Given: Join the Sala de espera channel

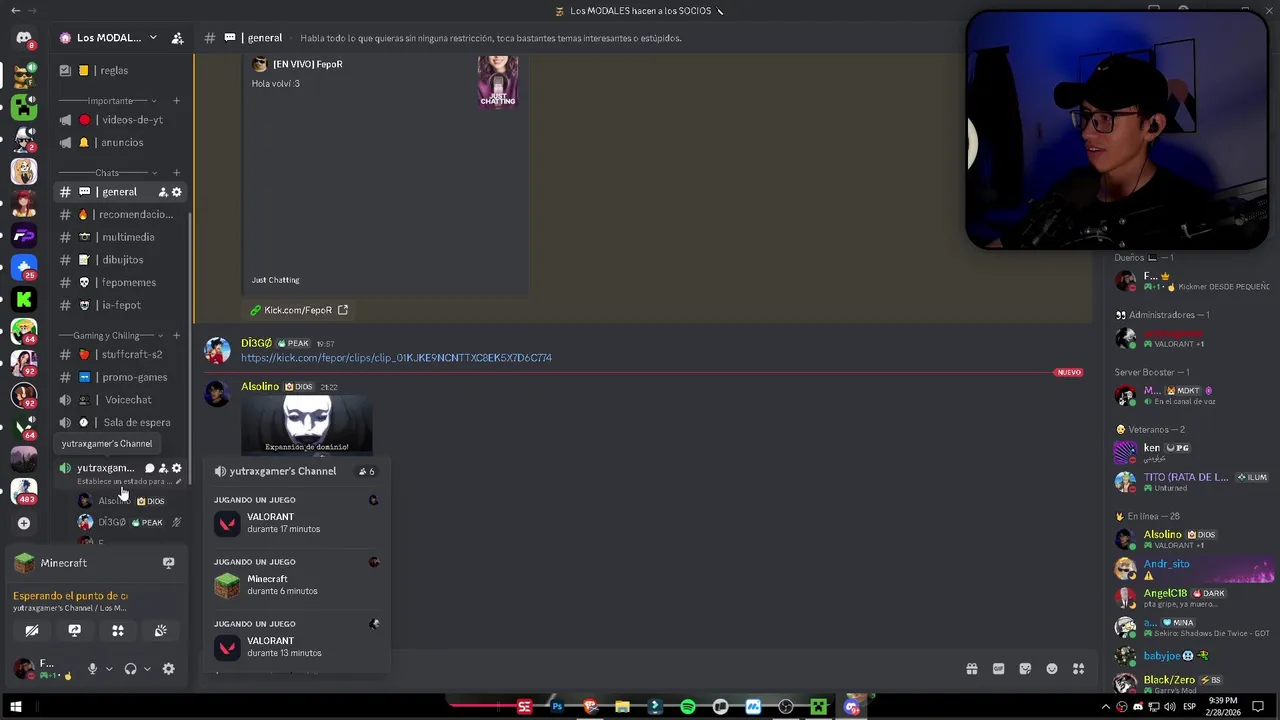Looking at the screenshot, I should pyautogui.click(x=120, y=422).
